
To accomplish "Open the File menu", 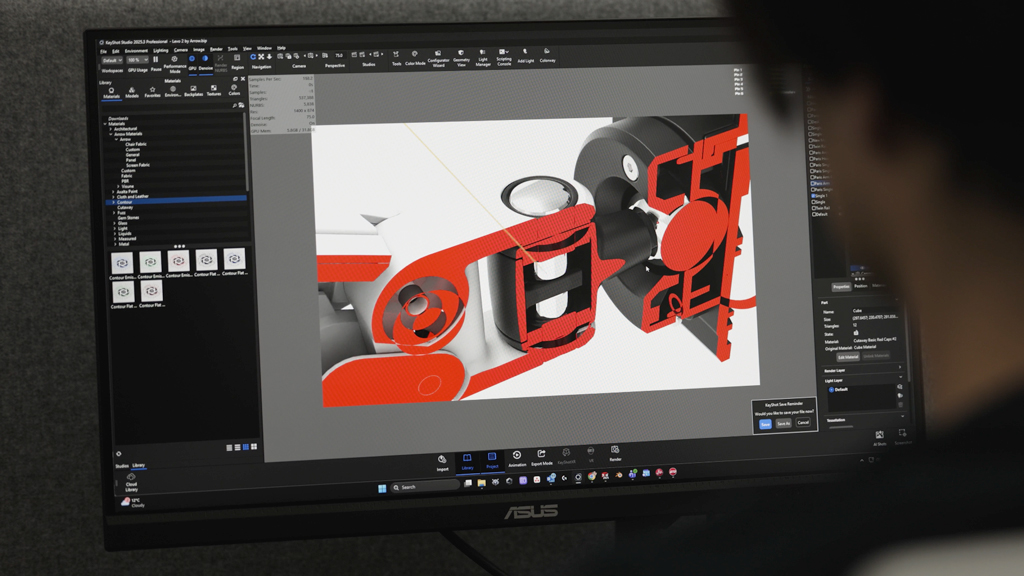I will click(x=103, y=51).
